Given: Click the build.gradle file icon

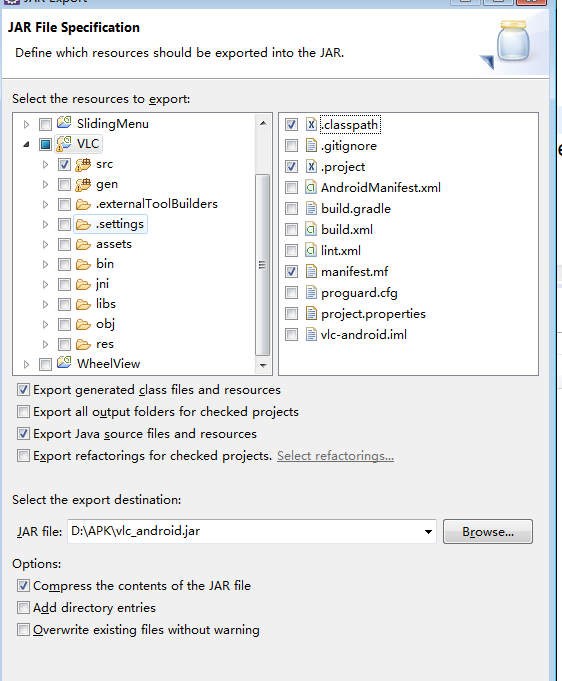Looking at the screenshot, I should coord(311,208).
